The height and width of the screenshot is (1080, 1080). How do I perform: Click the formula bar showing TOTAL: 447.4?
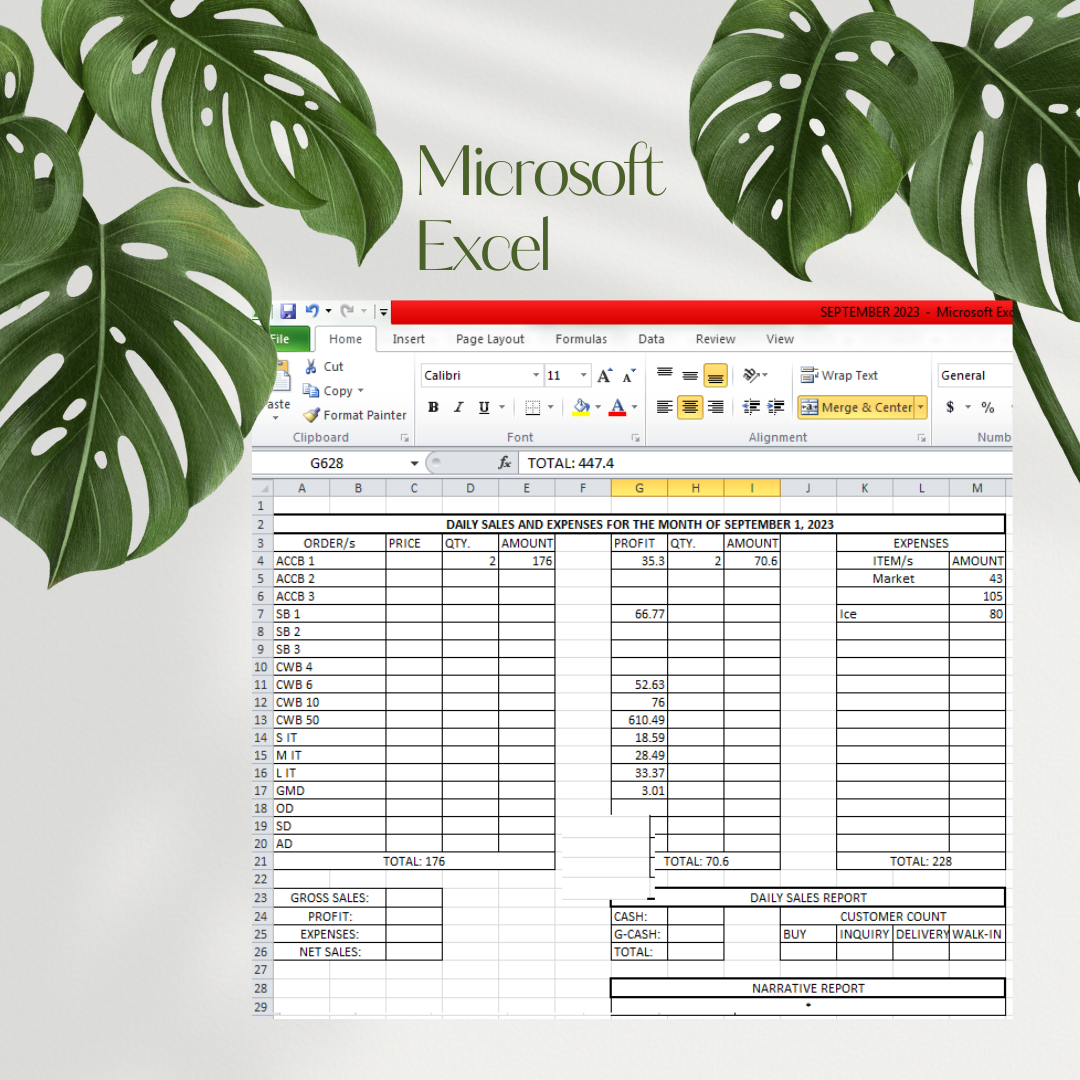765,463
